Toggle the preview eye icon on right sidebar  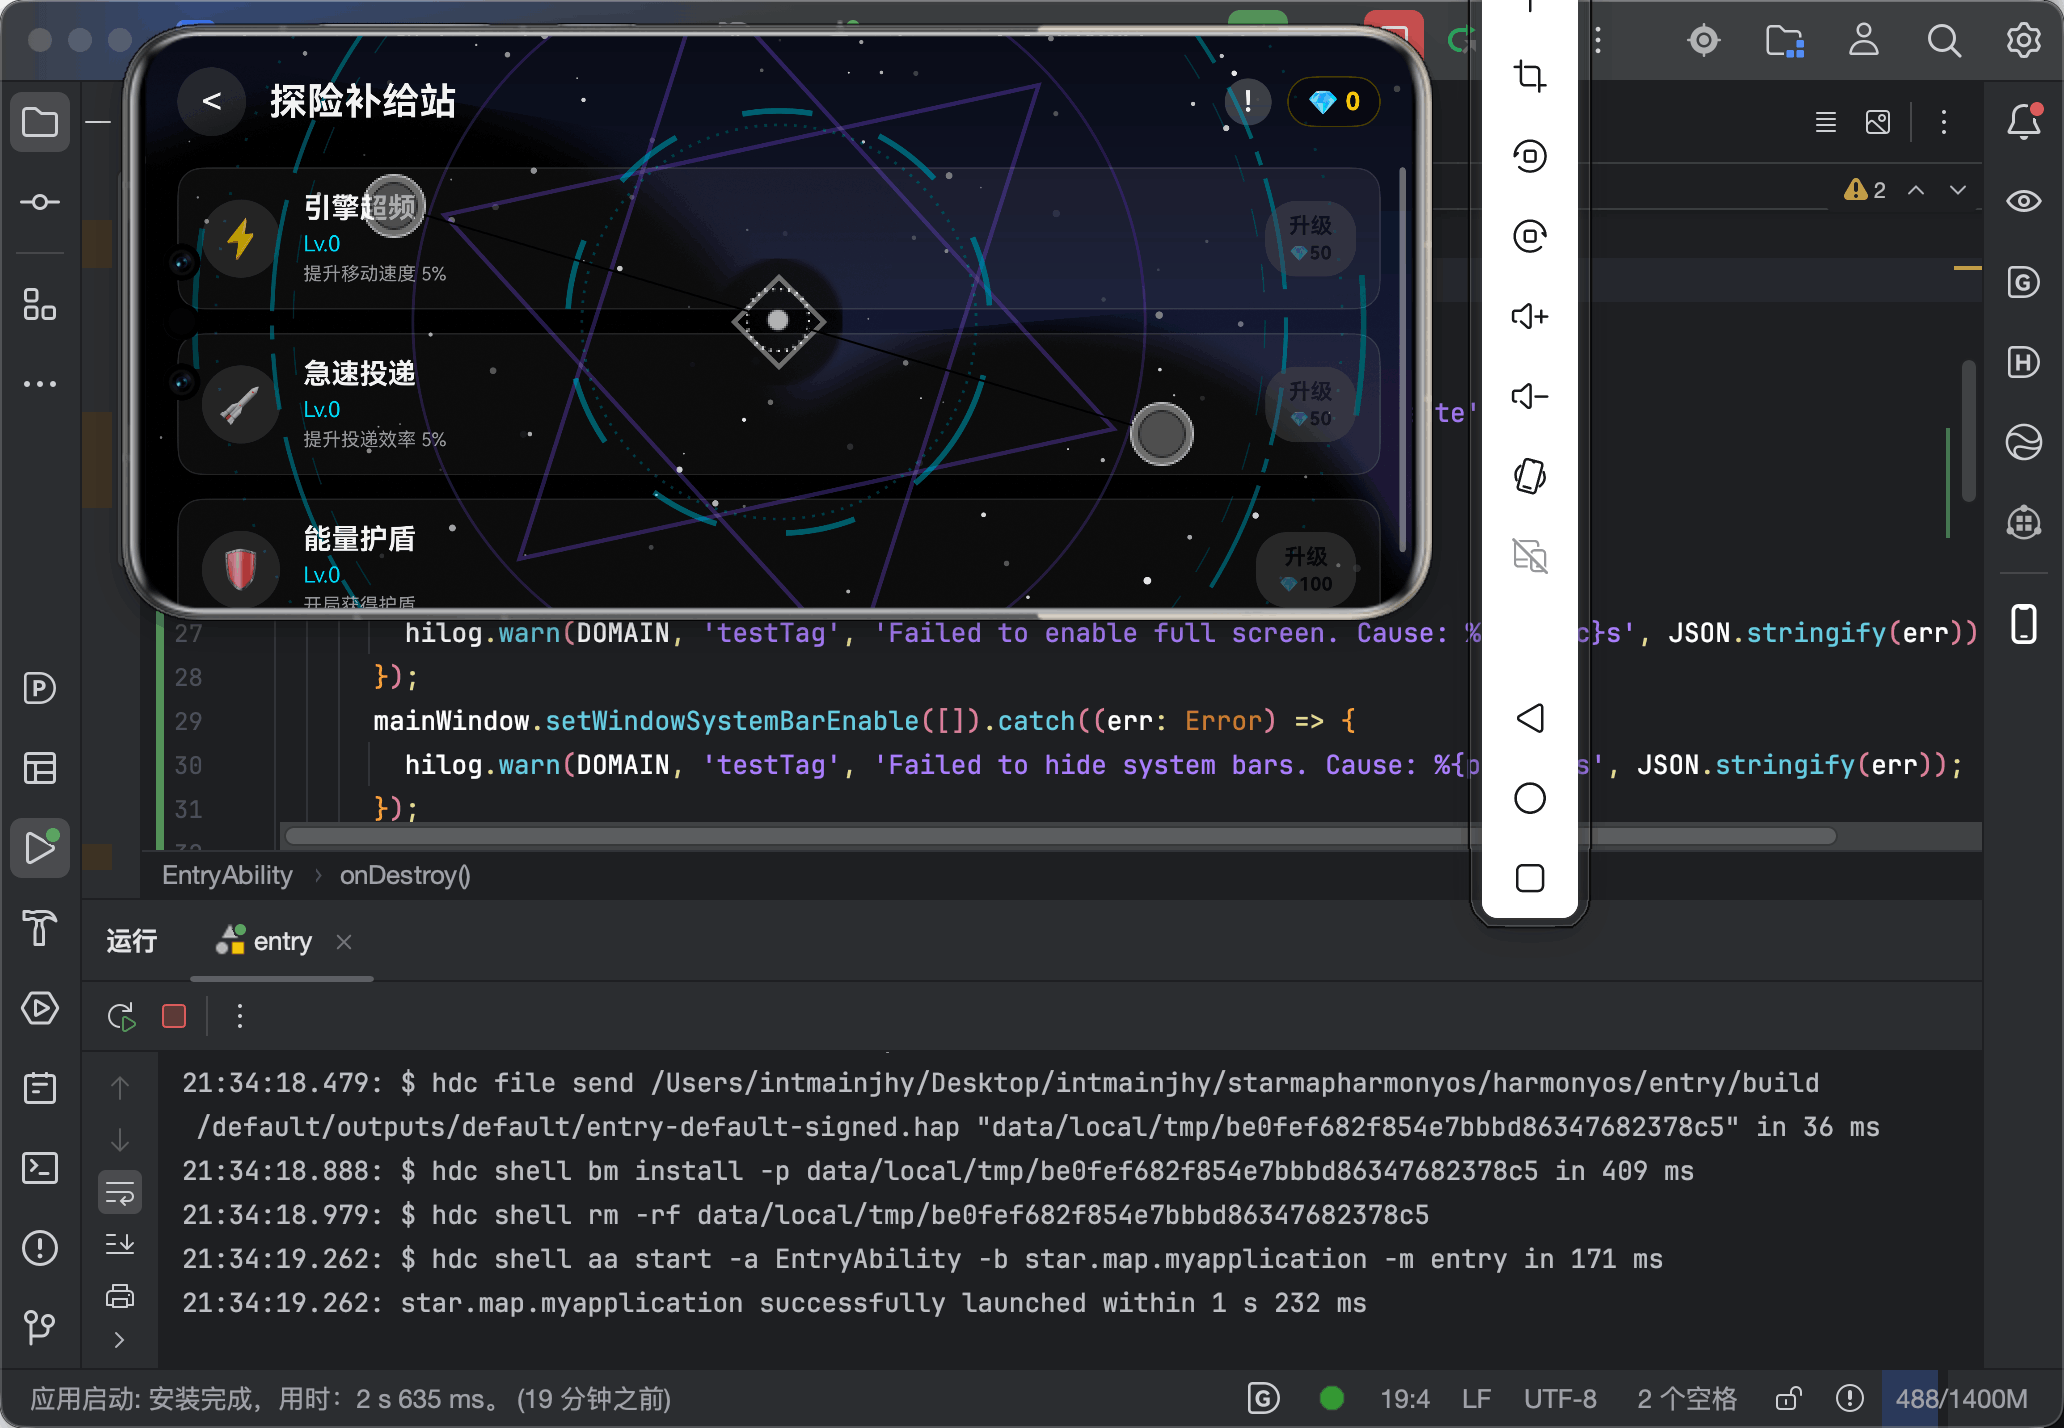(x=2024, y=202)
